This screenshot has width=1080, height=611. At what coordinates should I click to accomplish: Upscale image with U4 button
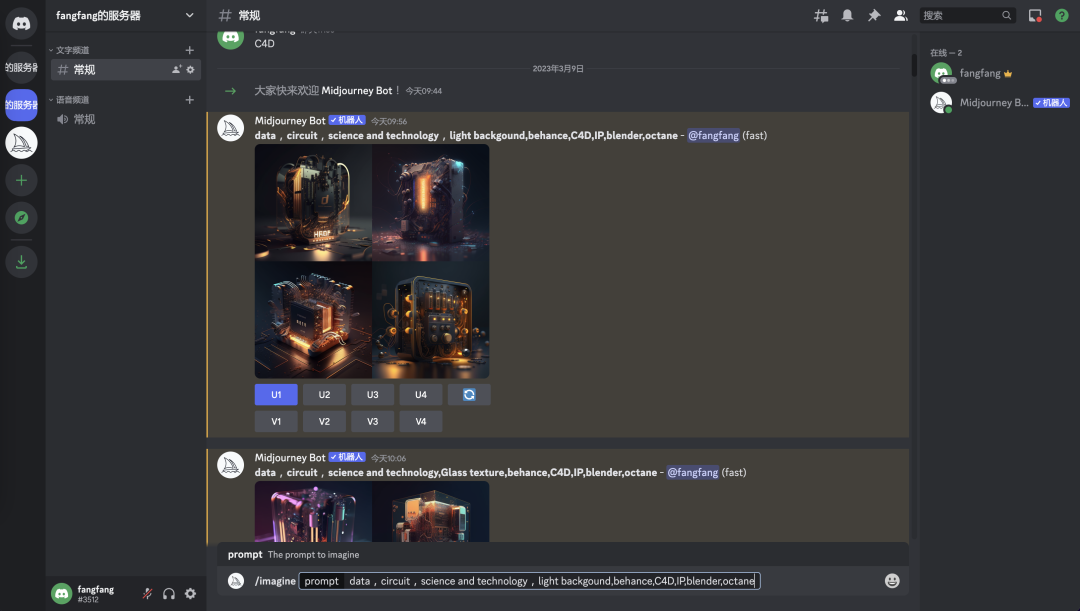421,395
